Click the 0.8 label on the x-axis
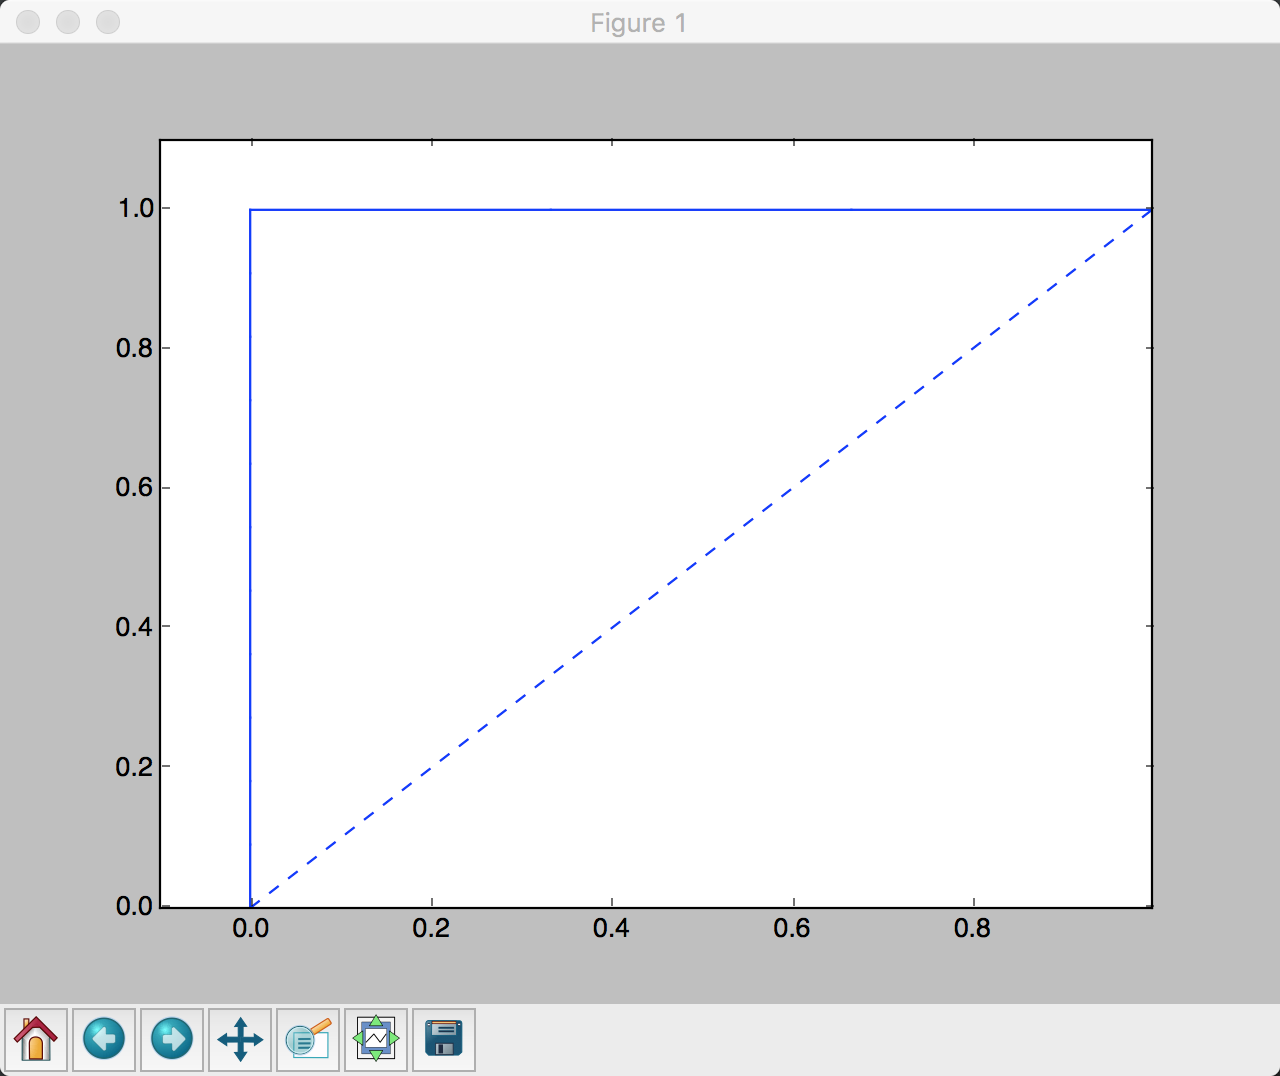 [972, 929]
